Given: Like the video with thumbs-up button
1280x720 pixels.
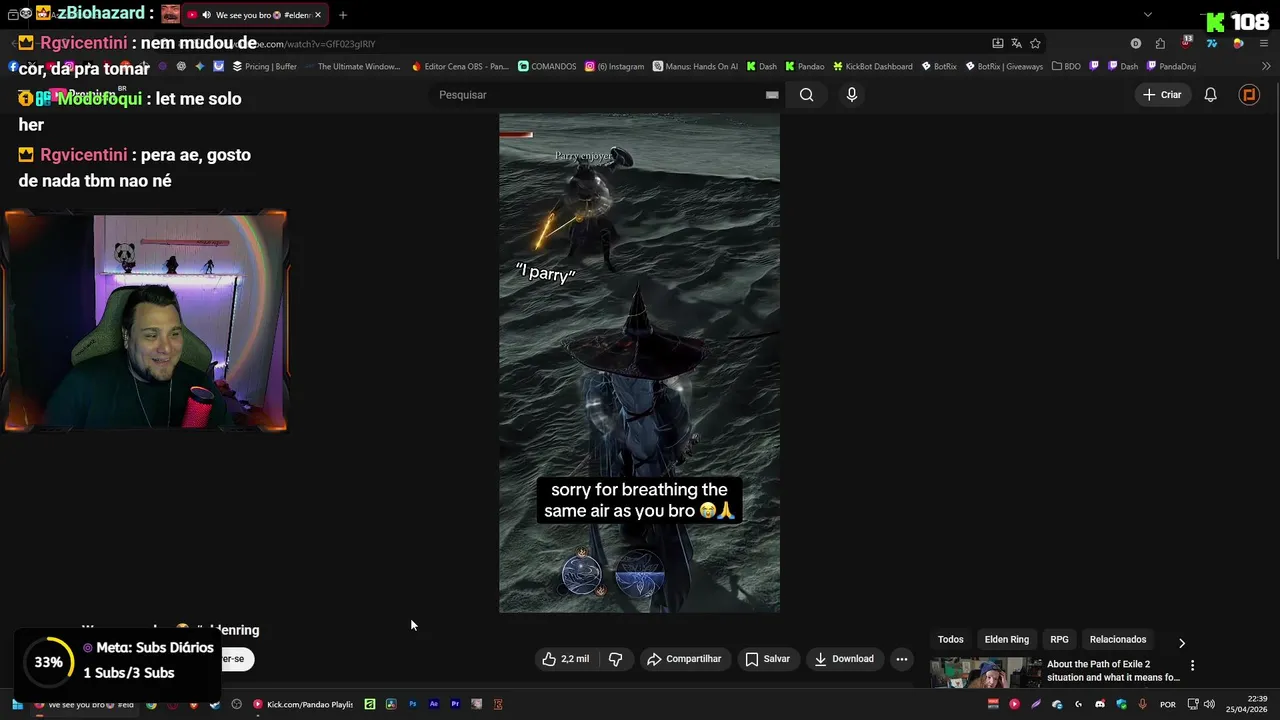Looking at the screenshot, I should pyautogui.click(x=566, y=659).
